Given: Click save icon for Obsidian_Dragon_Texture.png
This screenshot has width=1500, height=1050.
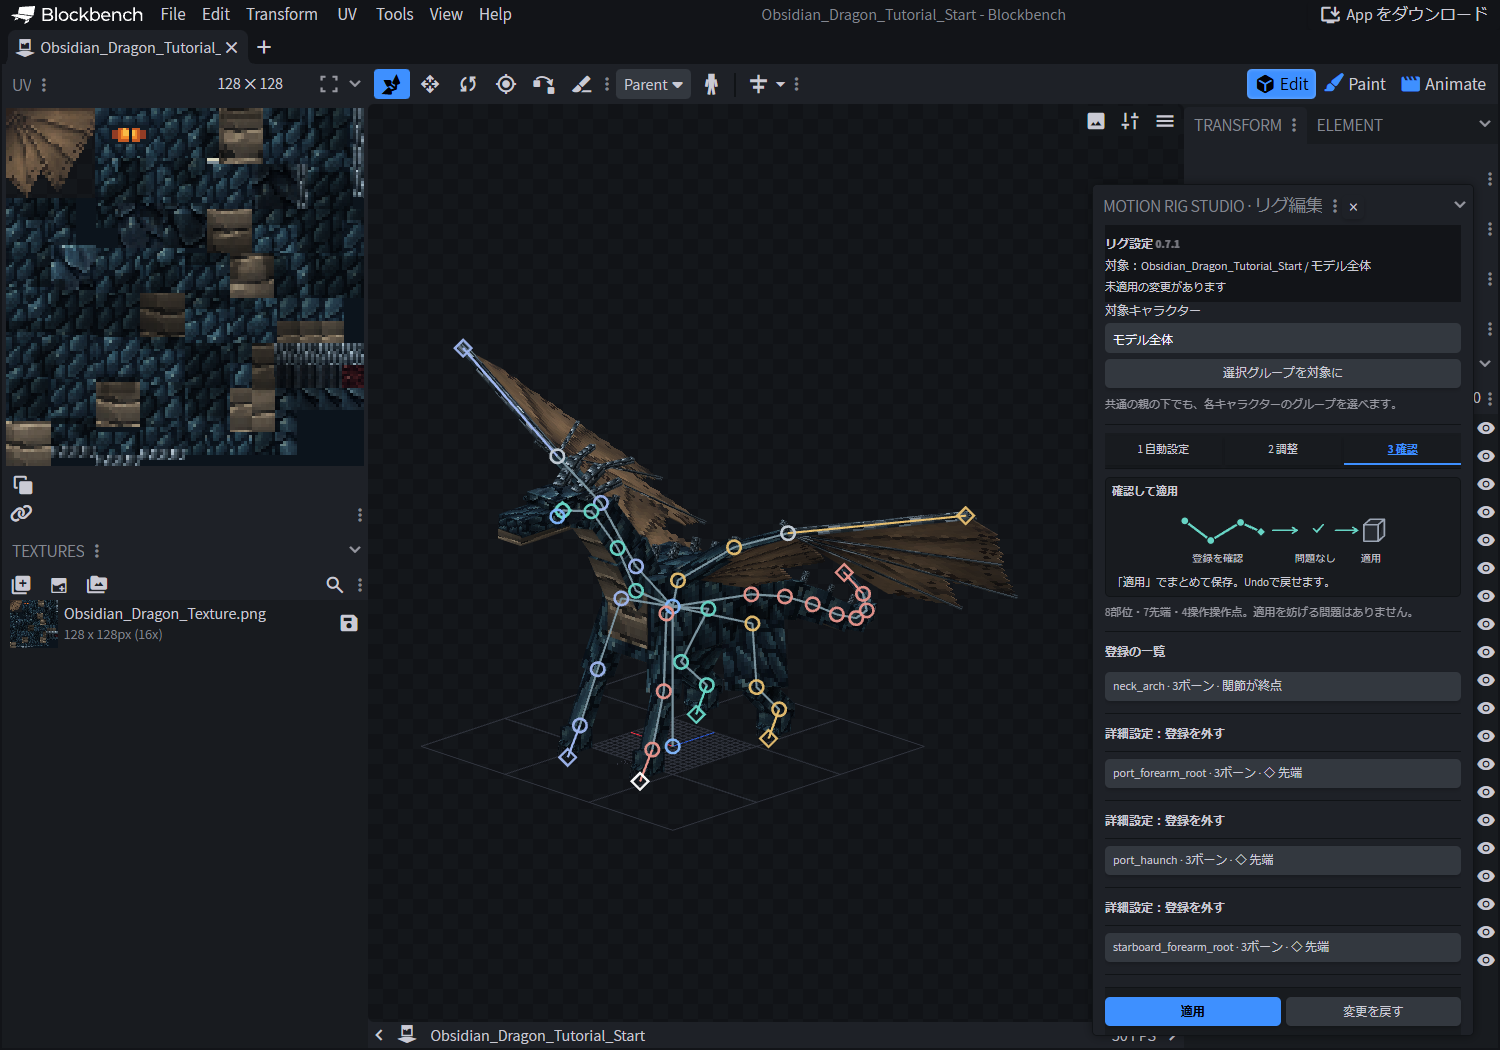Looking at the screenshot, I should pos(349,623).
